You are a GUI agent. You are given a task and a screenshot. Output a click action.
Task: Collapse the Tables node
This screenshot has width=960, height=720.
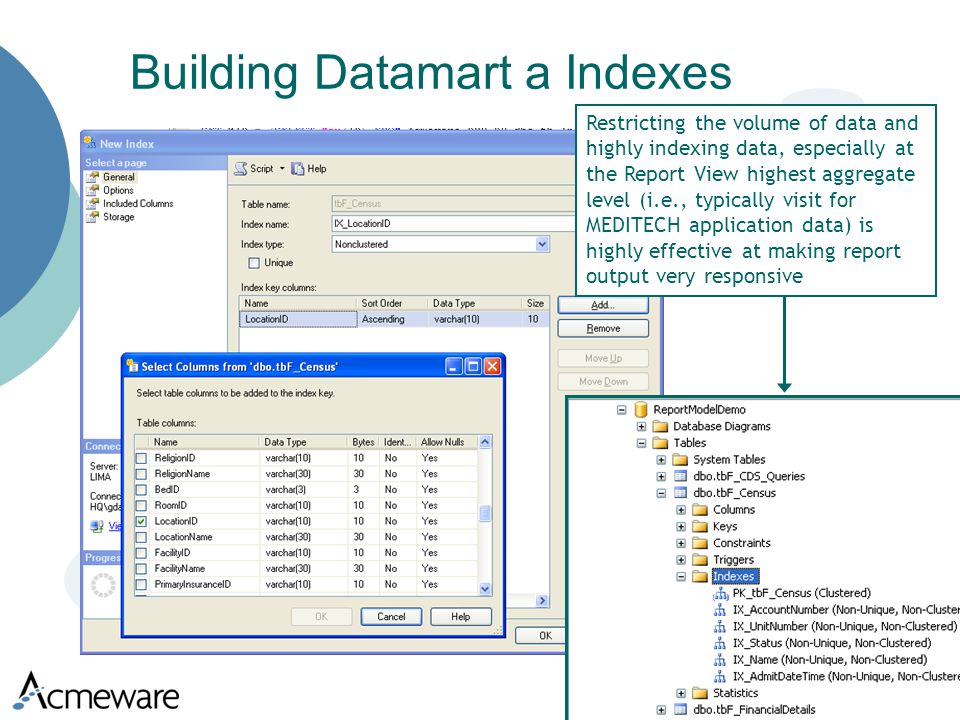pyautogui.click(x=641, y=443)
